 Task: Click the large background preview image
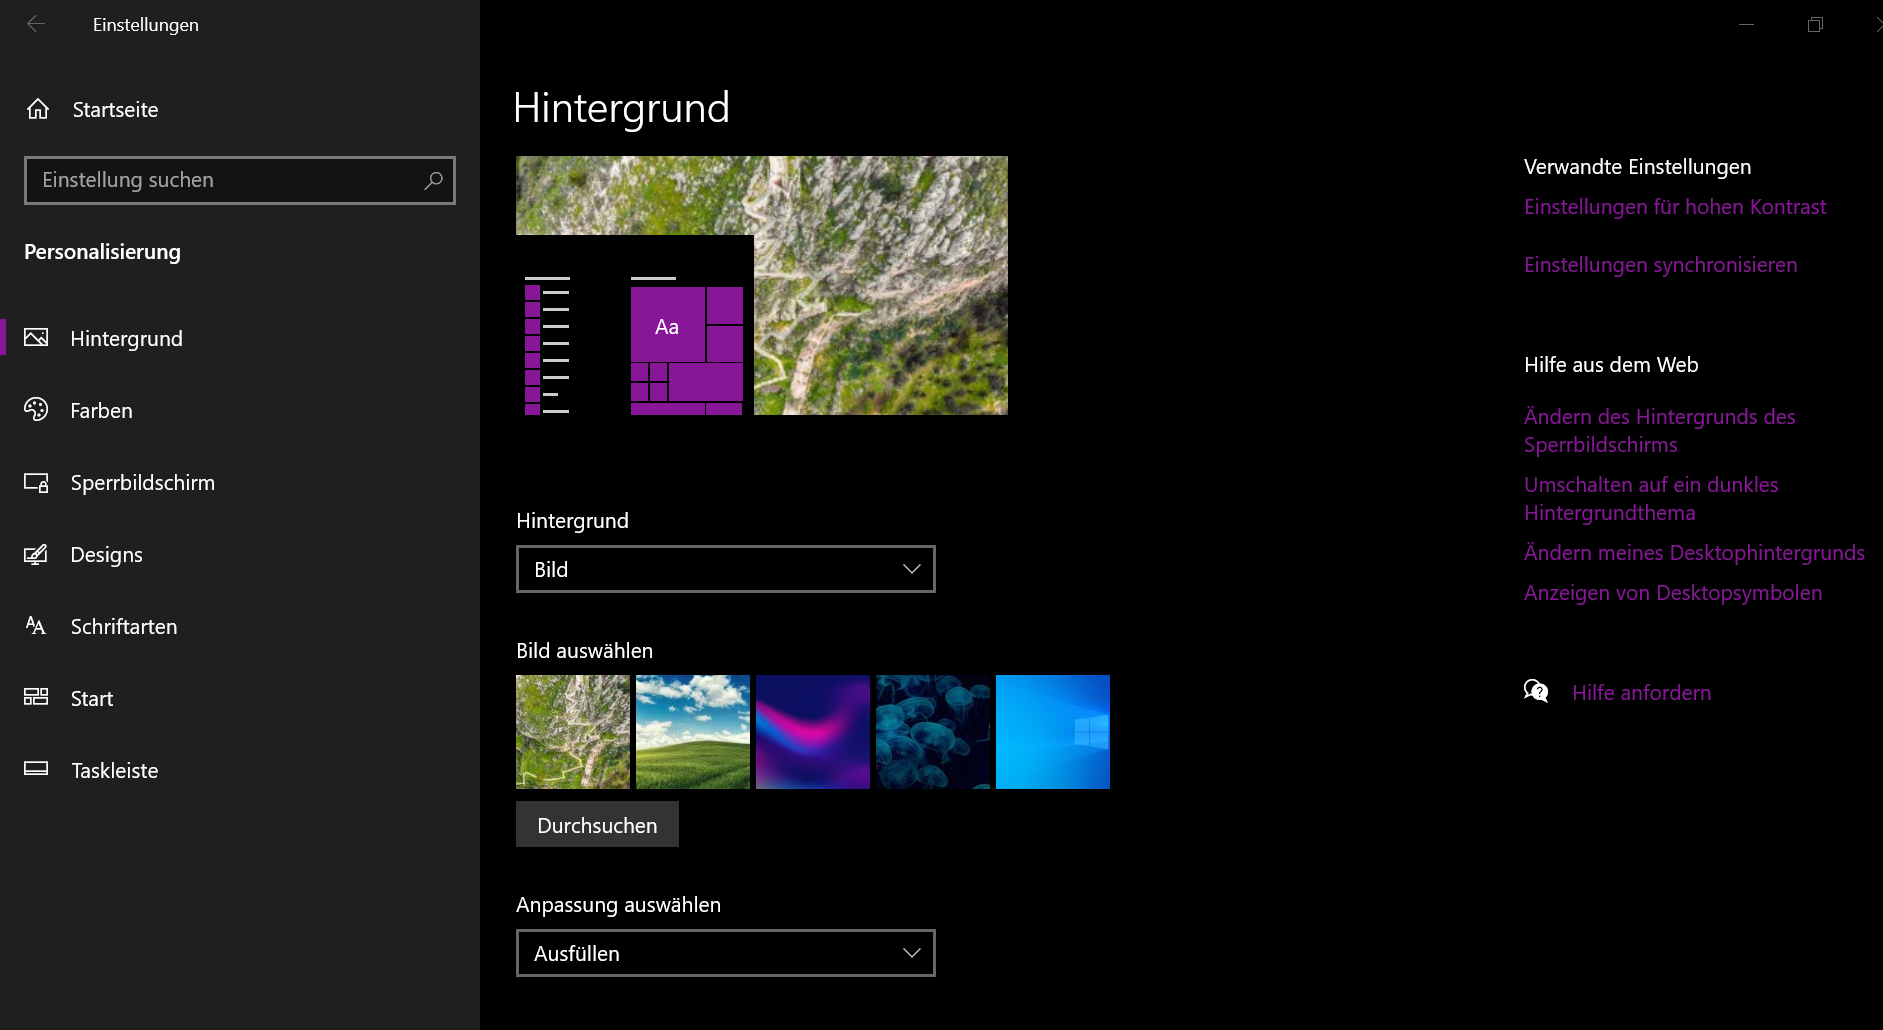coord(762,285)
